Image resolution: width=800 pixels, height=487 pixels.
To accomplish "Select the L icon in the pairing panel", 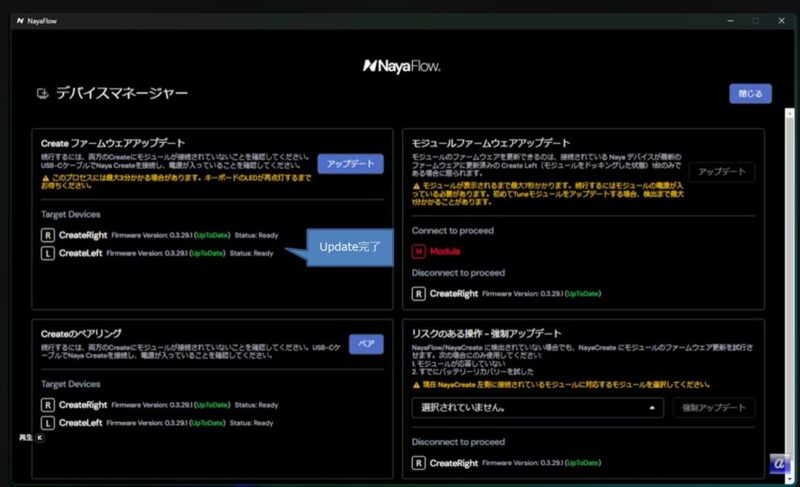I will click(47, 423).
